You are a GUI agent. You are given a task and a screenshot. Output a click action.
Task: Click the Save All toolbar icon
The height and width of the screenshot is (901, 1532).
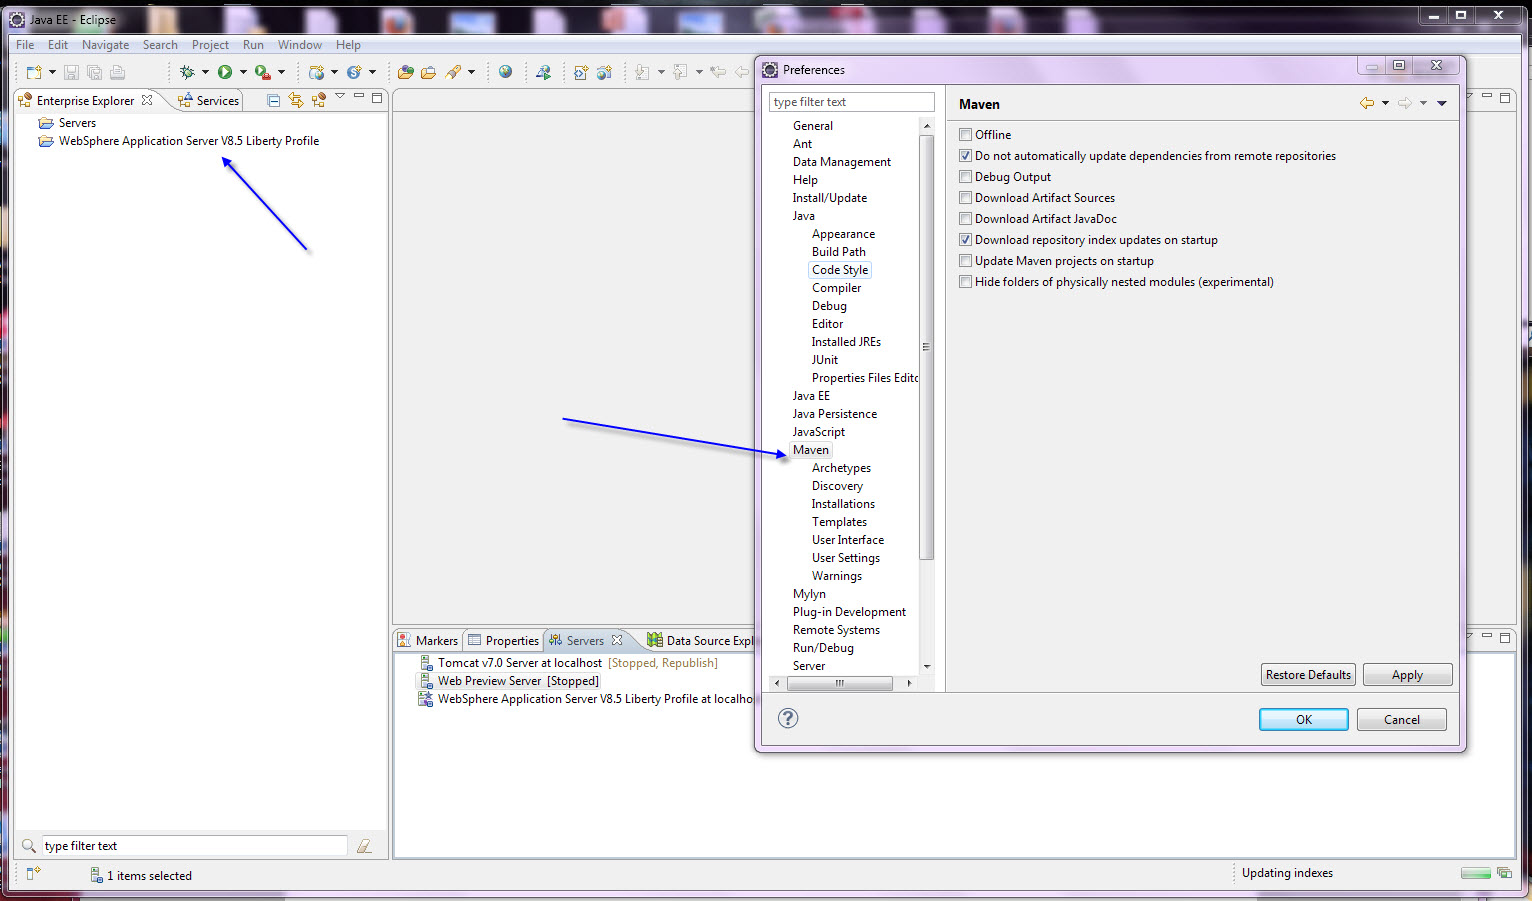(94, 72)
